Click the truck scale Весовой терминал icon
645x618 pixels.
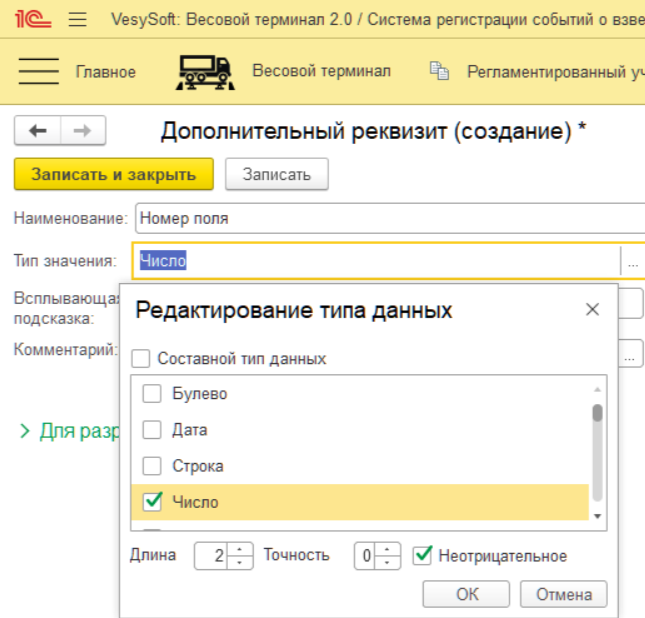tap(204, 71)
